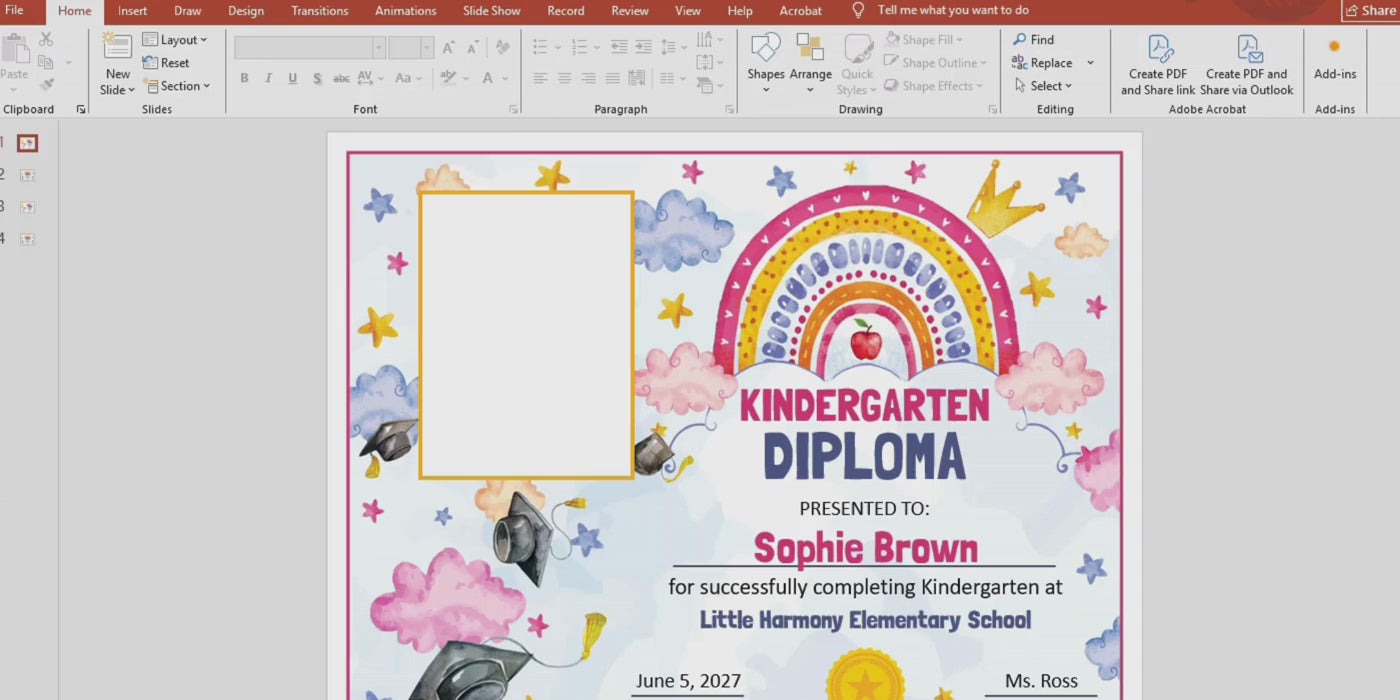This screenshot has width=1400, height=700.
Task: Click Create PDF and Share via Outlook
Action: click(1247, 50)
